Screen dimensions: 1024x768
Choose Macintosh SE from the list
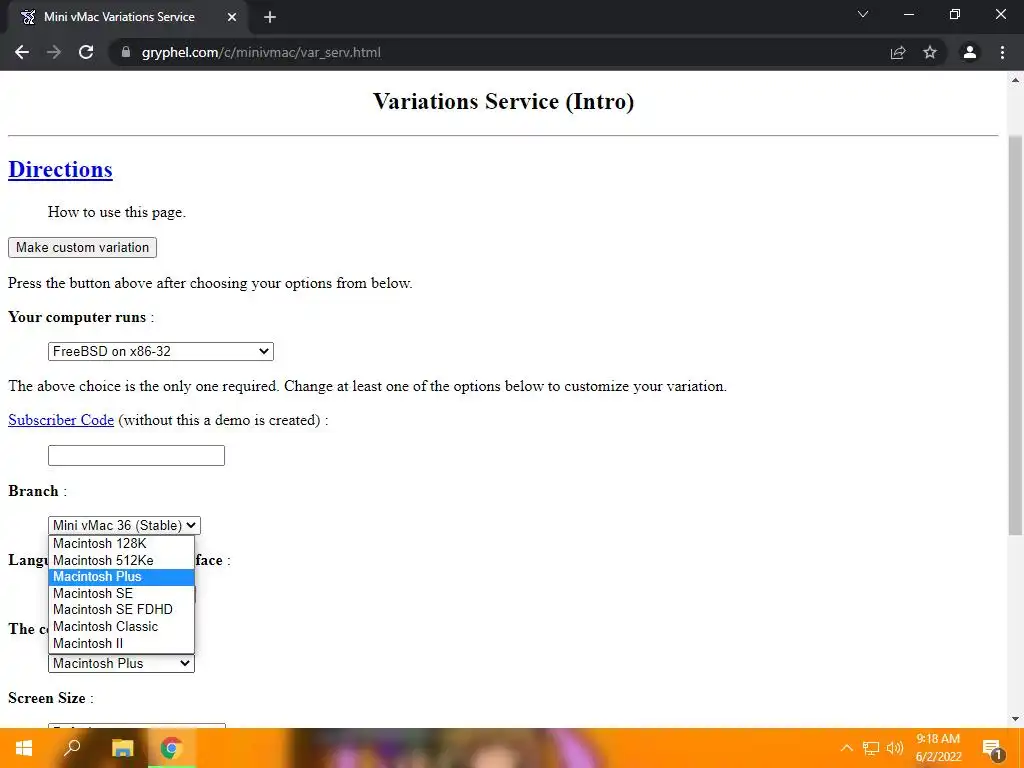tap(121, 593)
